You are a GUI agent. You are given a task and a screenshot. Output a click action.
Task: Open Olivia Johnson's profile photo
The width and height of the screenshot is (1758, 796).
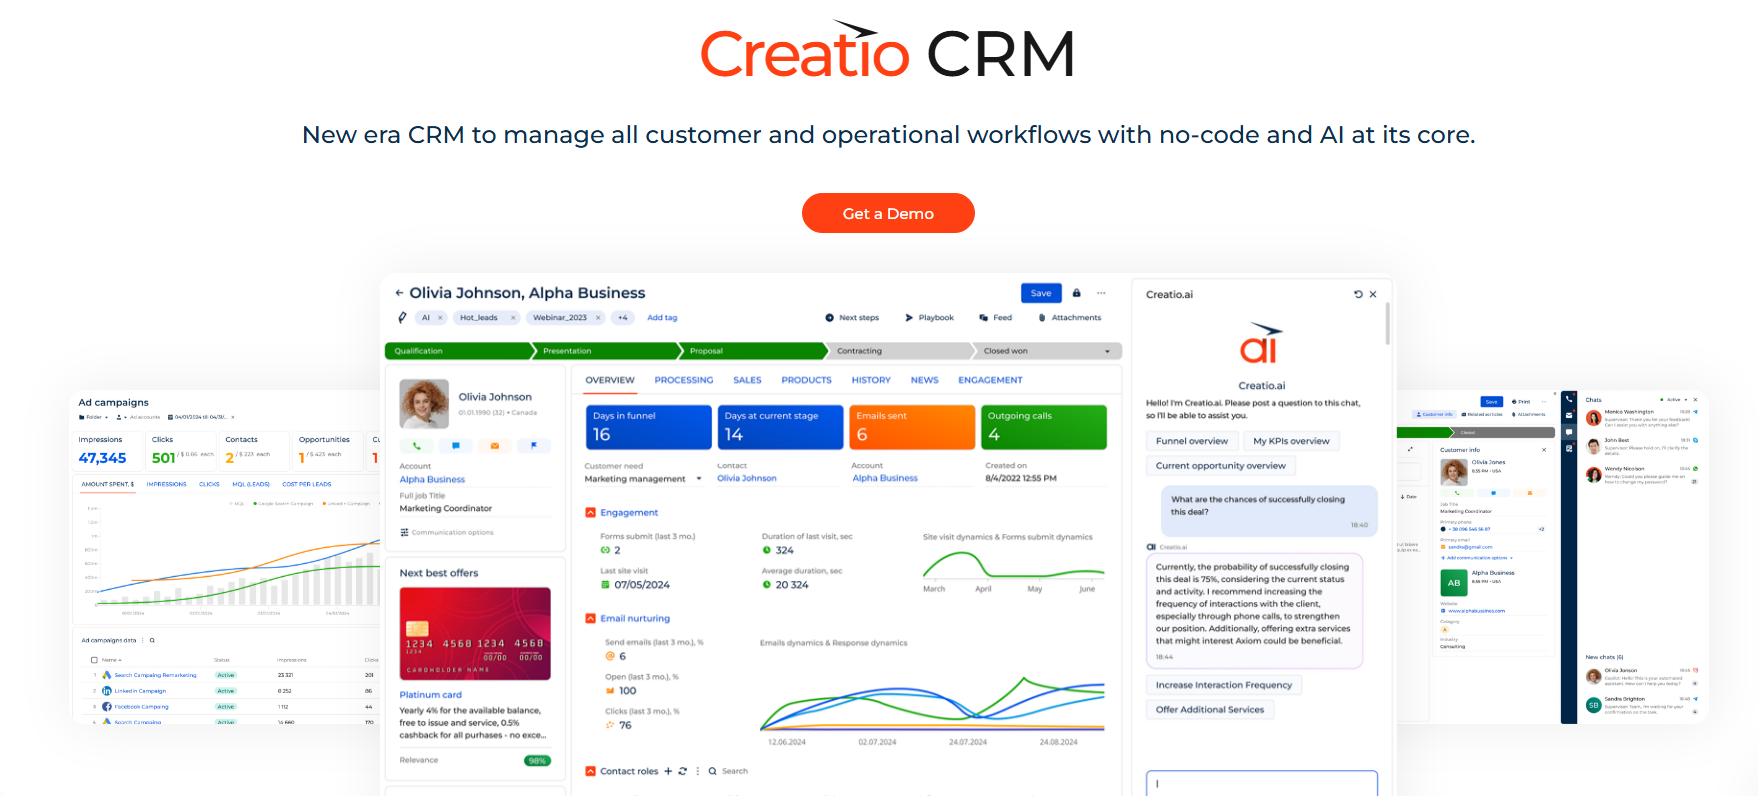pos(424,404)
